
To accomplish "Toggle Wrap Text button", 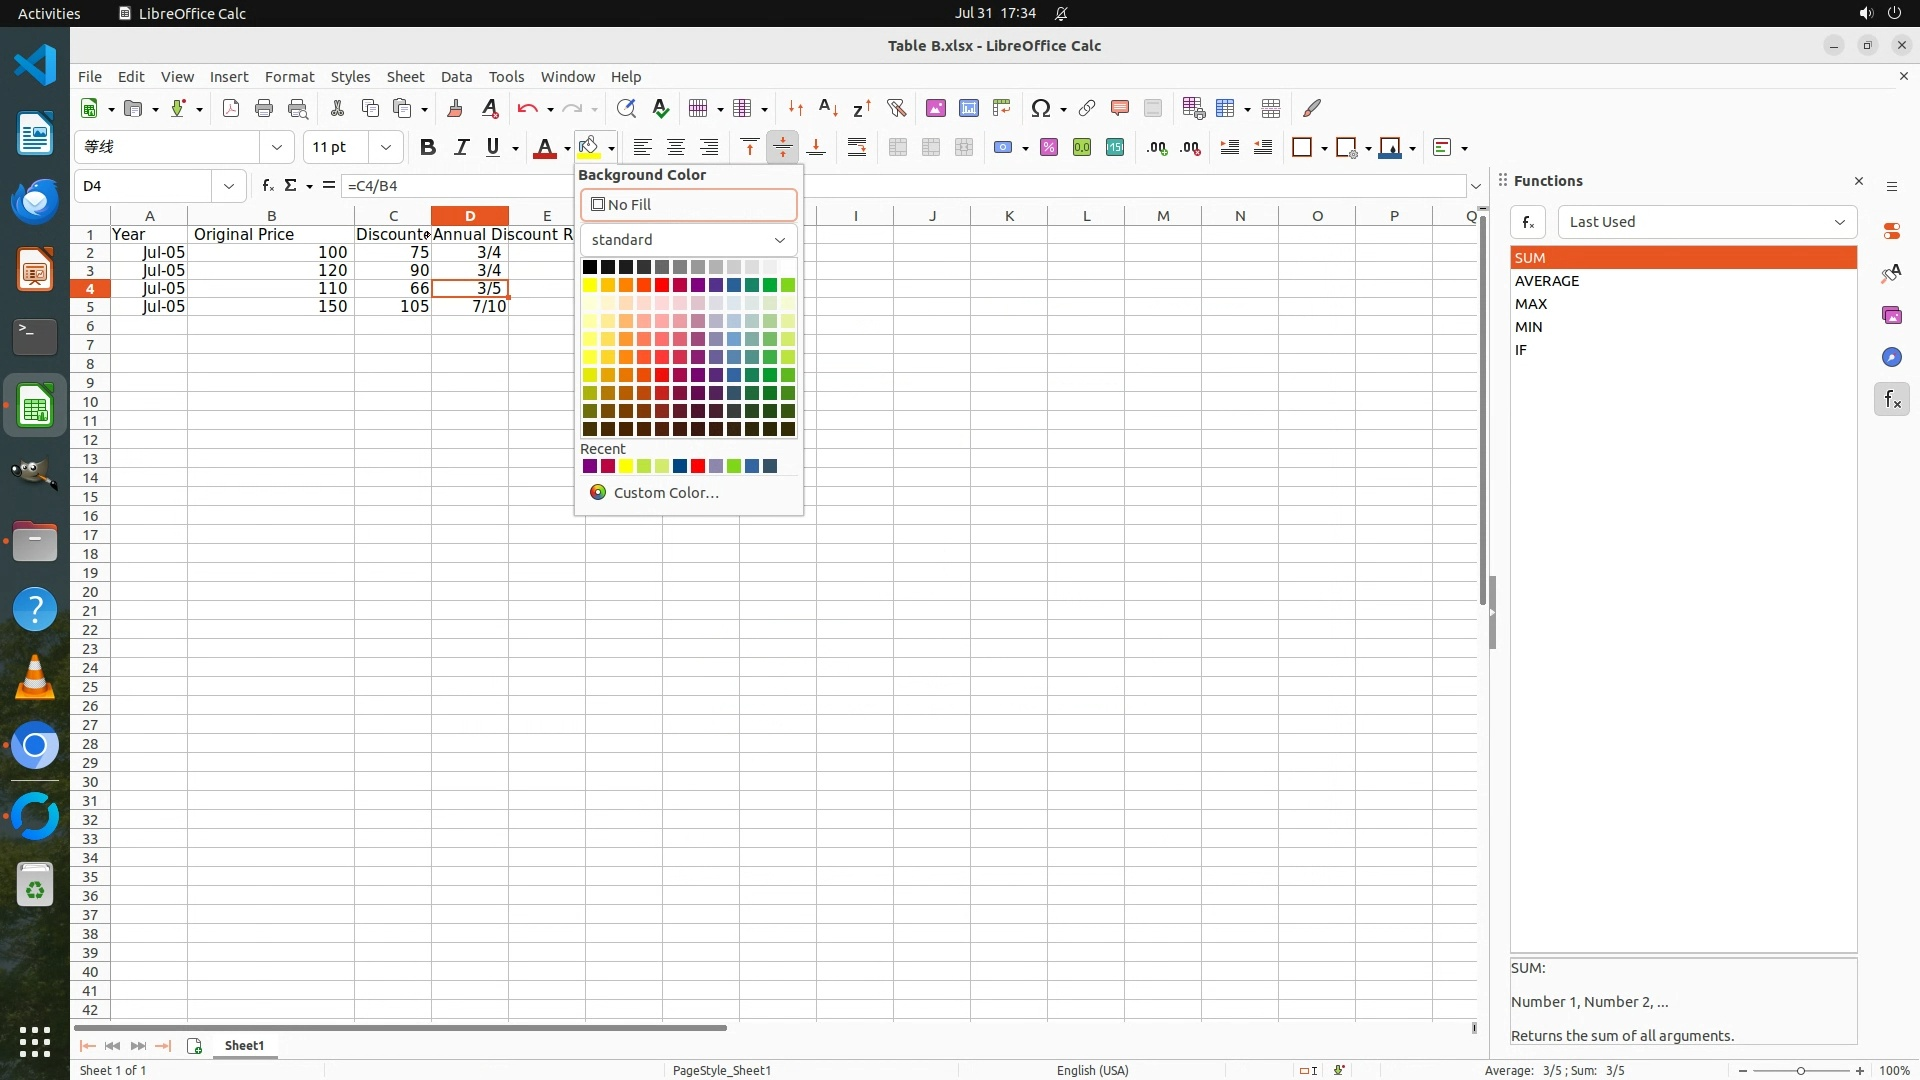I will (856, 147).
